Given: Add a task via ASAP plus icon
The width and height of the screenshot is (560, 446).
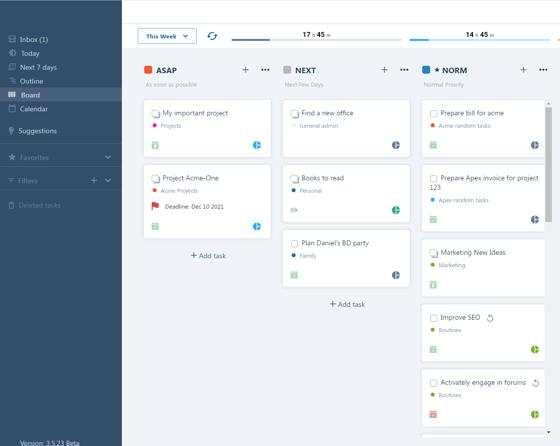Looking at the screenshot, I should coord(245,70).
